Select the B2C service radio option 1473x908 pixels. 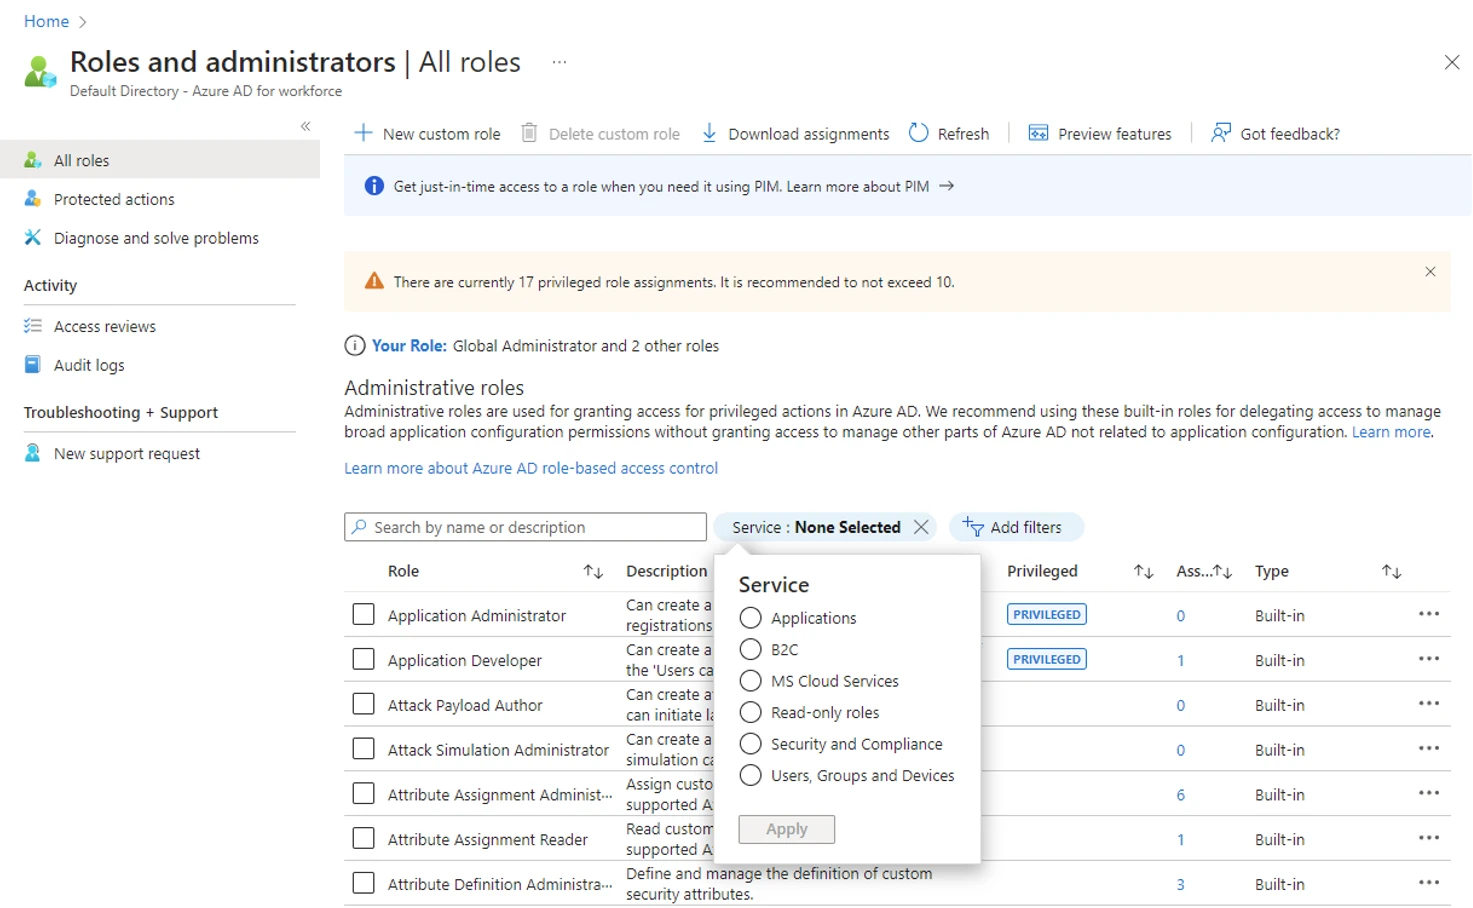point(751,649)
